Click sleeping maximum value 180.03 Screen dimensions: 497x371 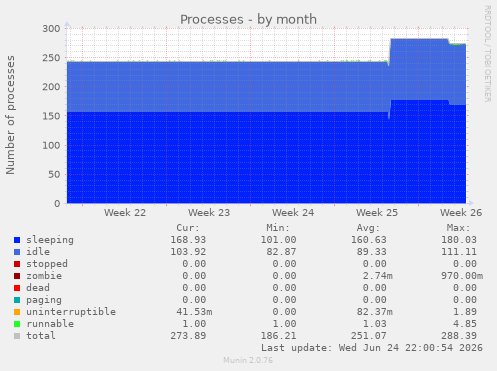(459, 240)
